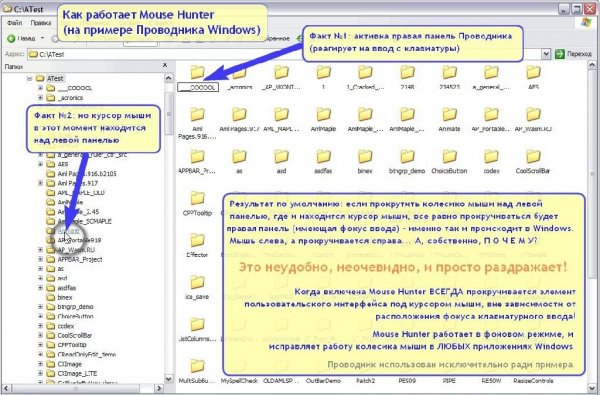The width and height of the screenshot is (600, 395).
Task: Click right pane scrollbar up arrow
Action: [x=593, y=66]
